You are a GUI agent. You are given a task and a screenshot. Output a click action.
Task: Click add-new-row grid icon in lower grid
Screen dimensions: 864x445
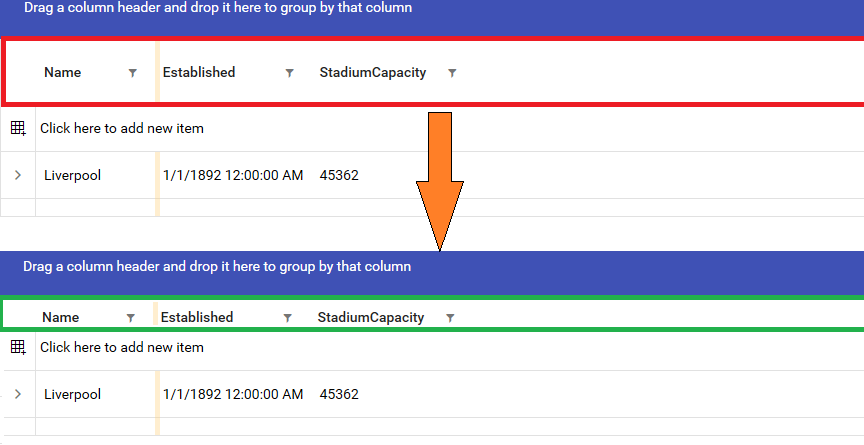coord(18,348)
